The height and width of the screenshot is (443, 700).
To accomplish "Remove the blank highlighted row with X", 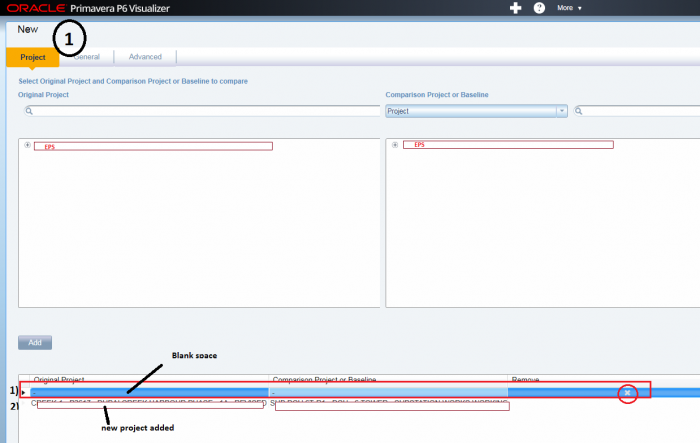I will [x=627, y=393].
